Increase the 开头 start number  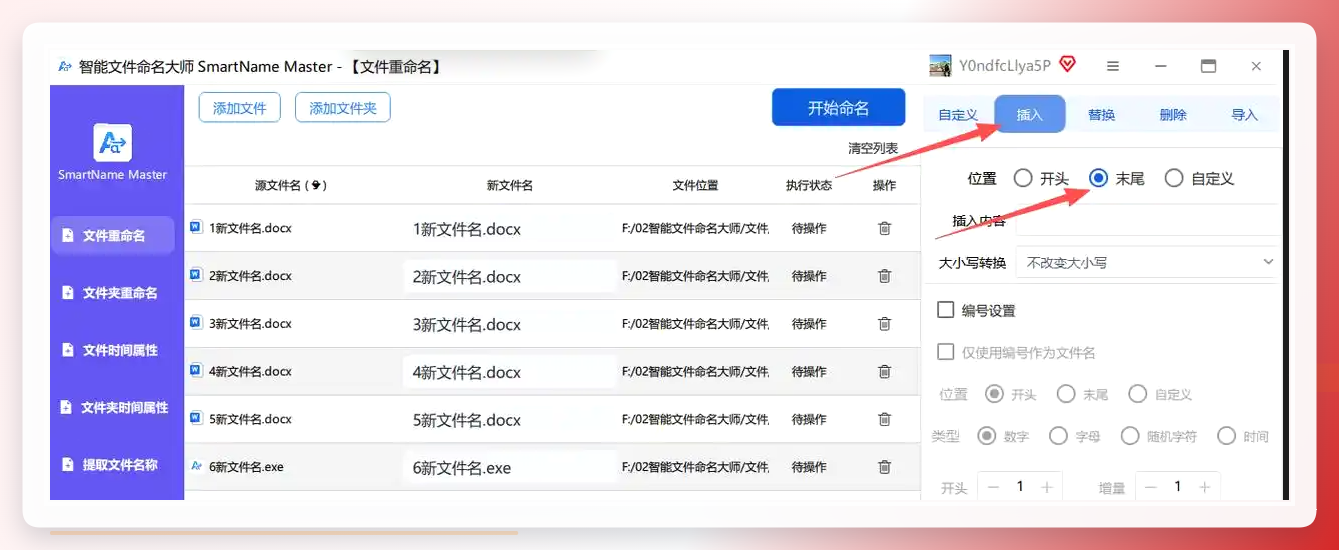click(1046, 487)
